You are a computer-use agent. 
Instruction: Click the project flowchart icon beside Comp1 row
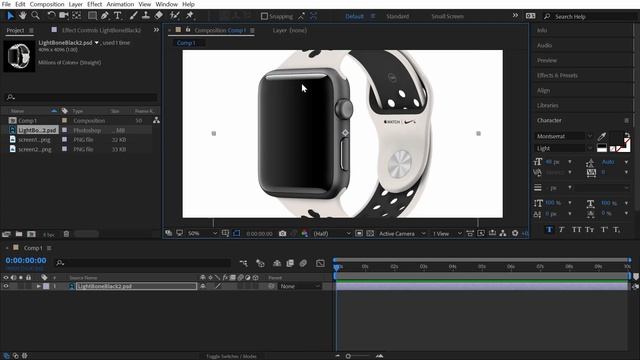click(156, 120)
